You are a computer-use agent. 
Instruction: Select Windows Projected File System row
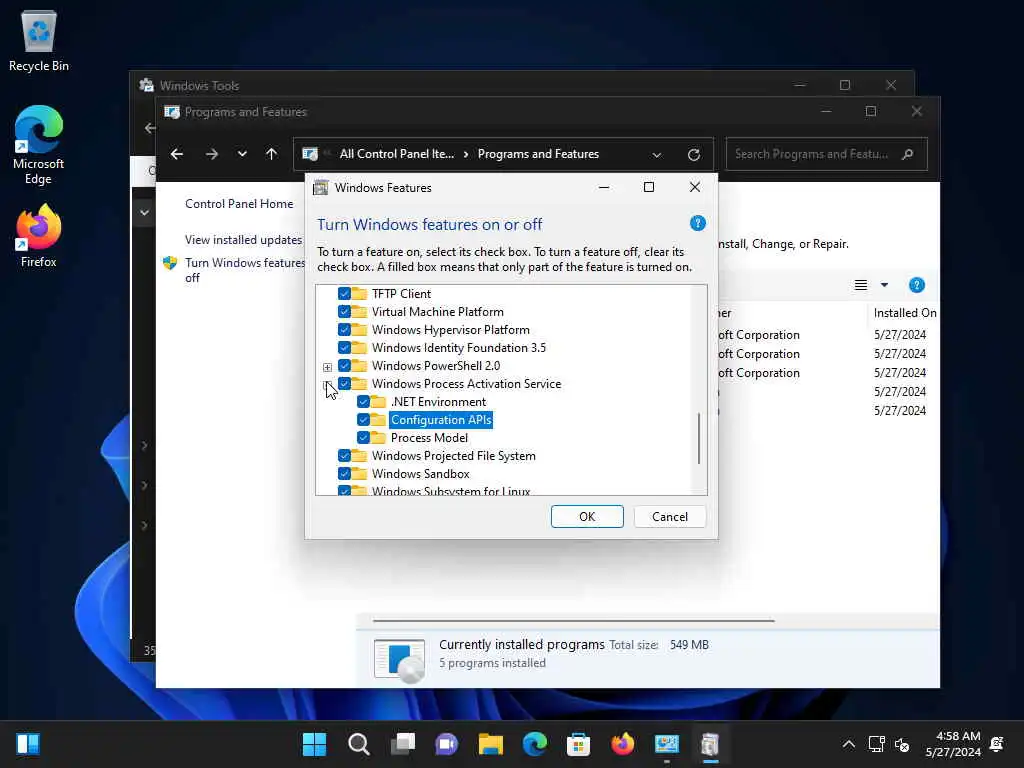tap(453, 456)
